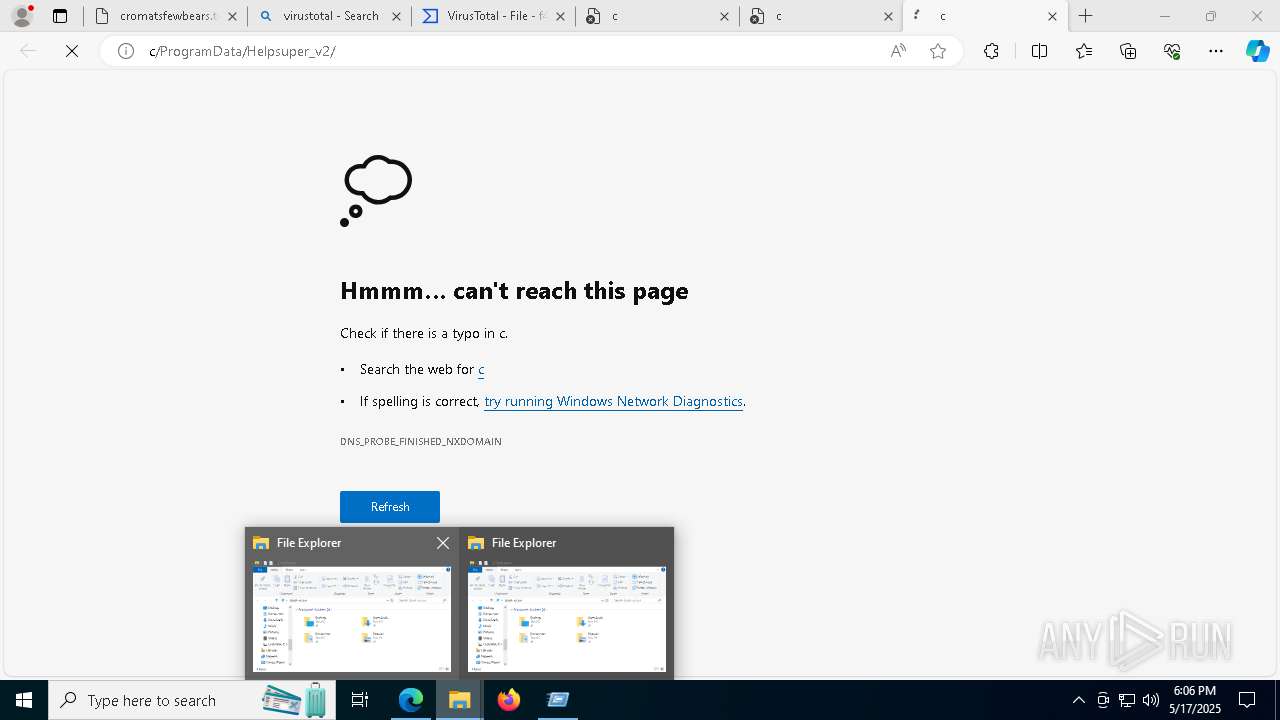The width and height of the screenshot is (1280, 720).
Task: Try running Windows Network Diagnostics link
Action: point(613,401)
